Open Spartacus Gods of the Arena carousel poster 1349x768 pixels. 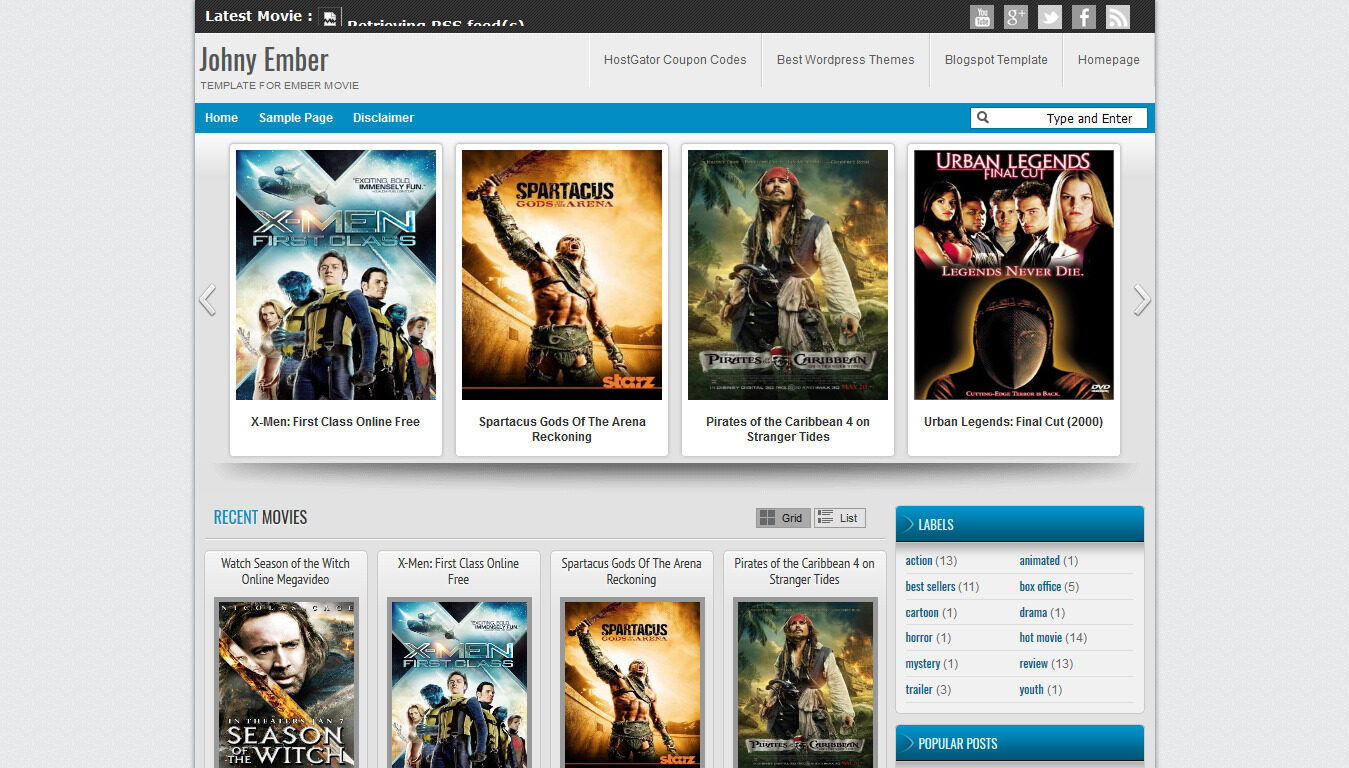562,275
